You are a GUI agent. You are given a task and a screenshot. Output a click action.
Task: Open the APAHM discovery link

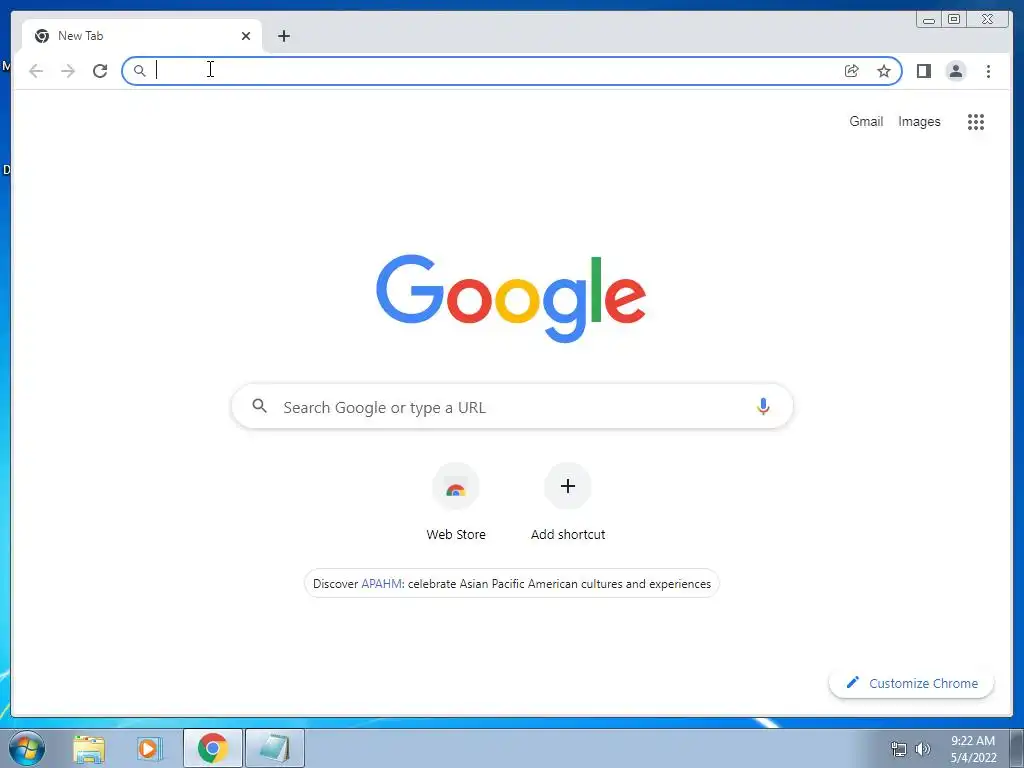[381, 584]
